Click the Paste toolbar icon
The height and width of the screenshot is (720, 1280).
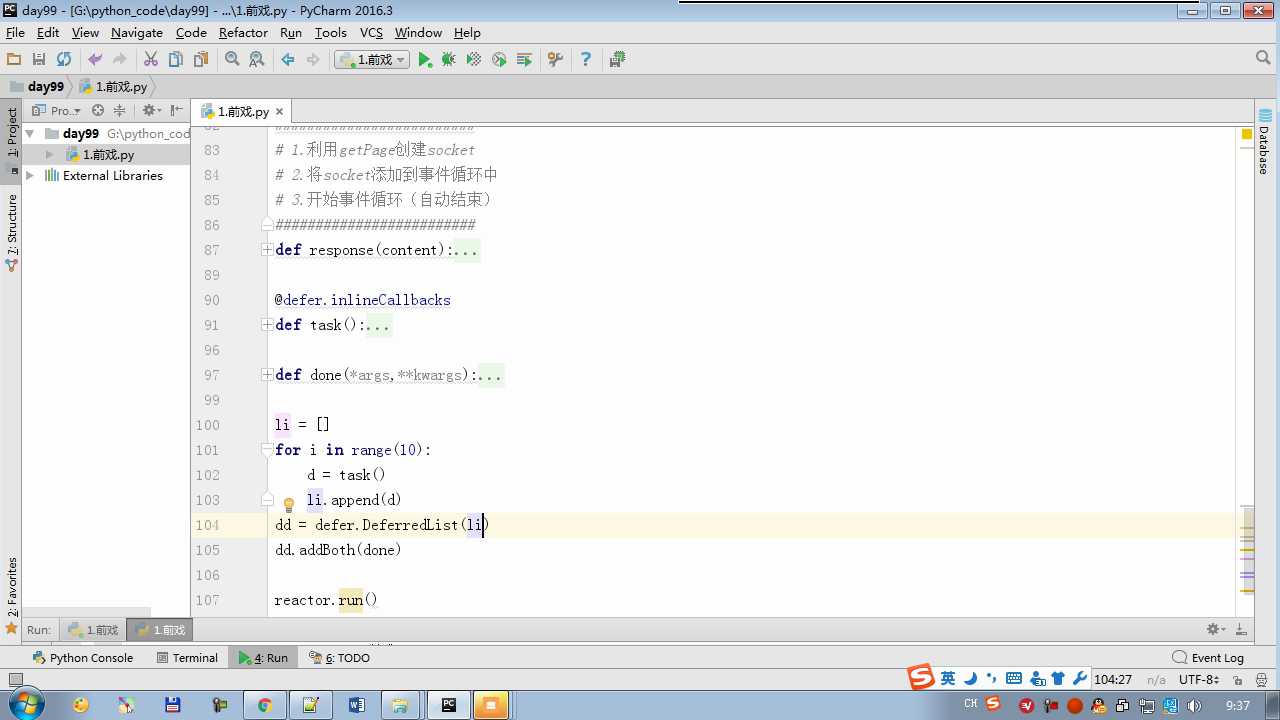(201, 60)
